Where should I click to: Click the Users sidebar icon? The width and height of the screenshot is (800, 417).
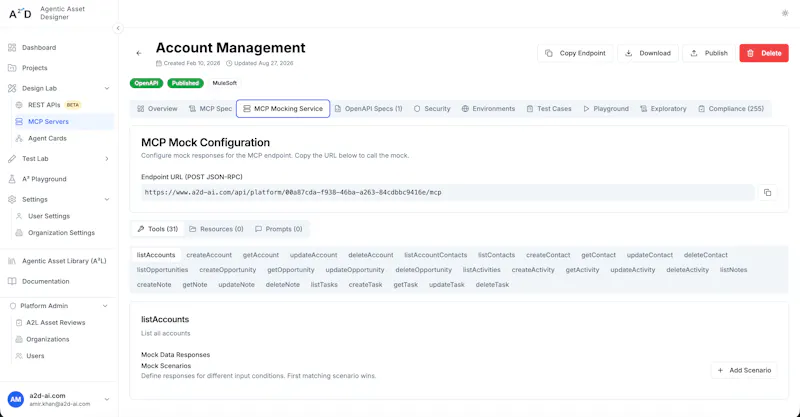(x=19, y=356)
